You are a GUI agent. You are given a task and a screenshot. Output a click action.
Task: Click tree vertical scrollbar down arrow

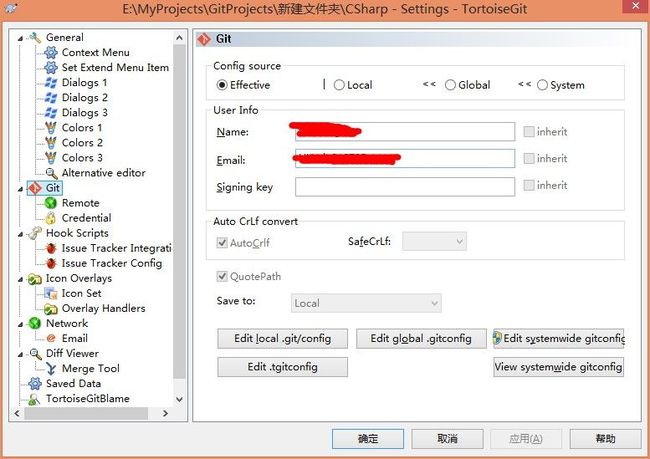point(179,399)
